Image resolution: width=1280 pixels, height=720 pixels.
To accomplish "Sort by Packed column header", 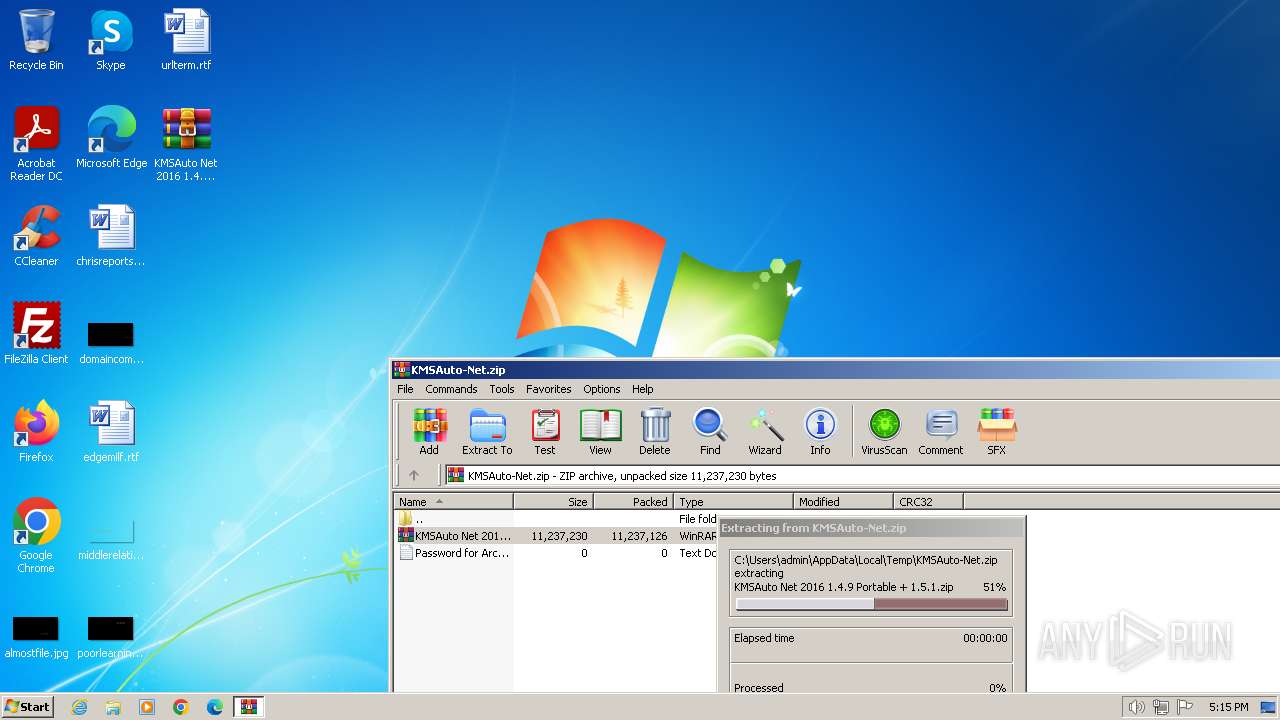I will pos(634,502).
